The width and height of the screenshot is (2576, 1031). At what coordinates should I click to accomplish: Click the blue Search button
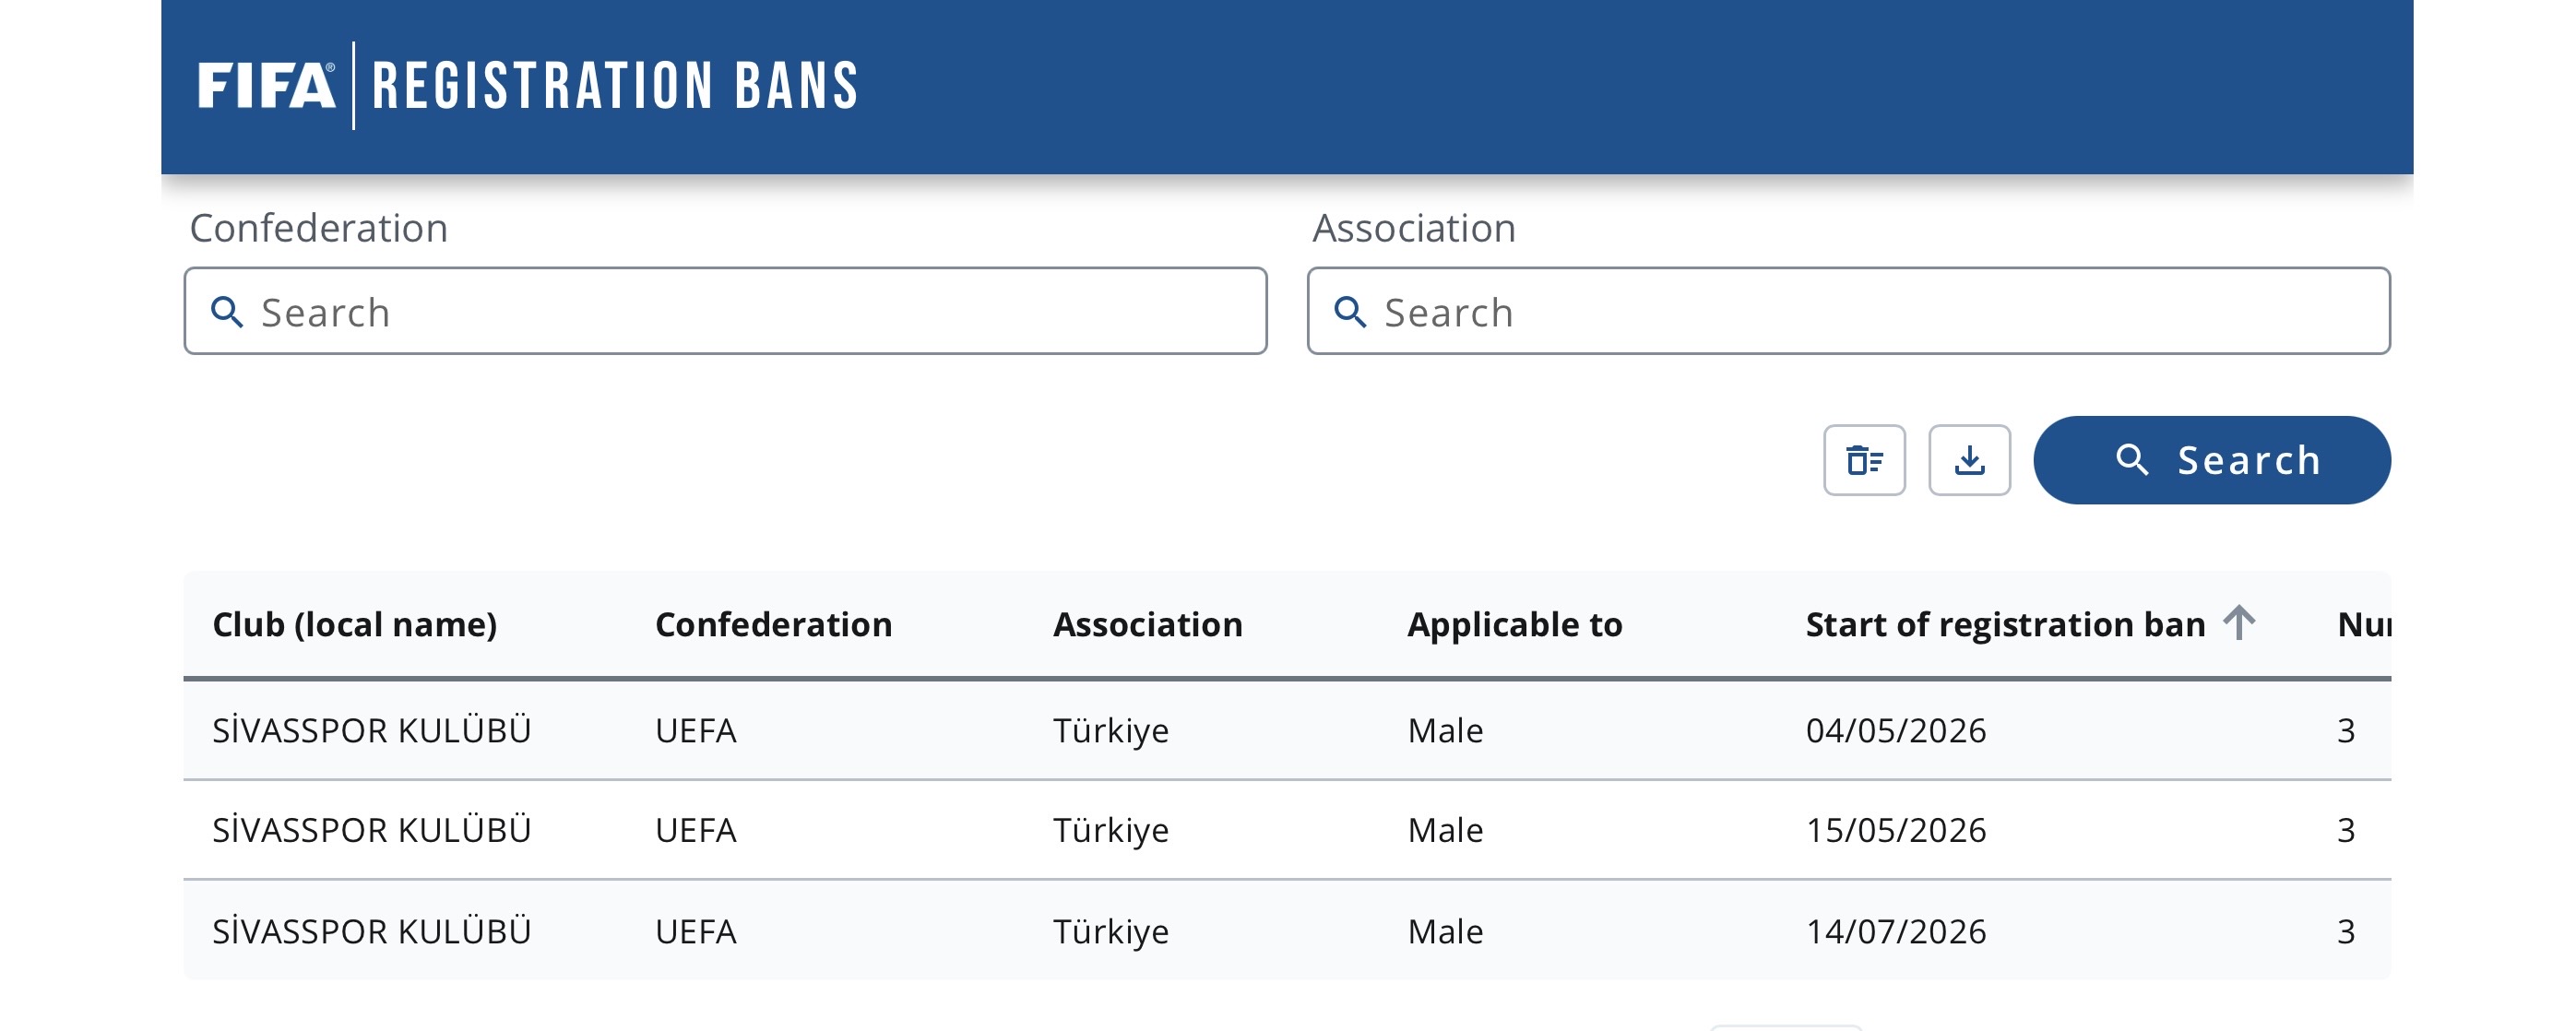tap(2212, 460)
